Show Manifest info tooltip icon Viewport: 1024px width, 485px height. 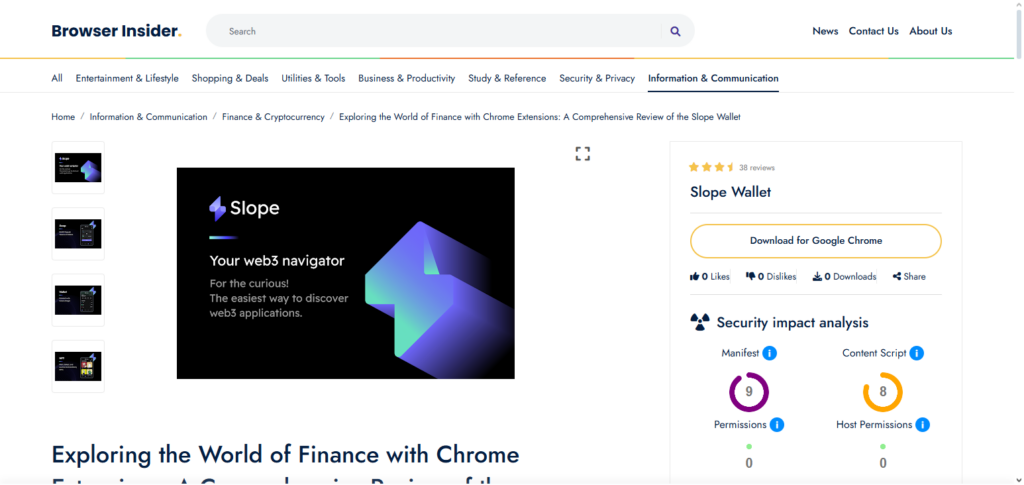[x=770, y=353]
